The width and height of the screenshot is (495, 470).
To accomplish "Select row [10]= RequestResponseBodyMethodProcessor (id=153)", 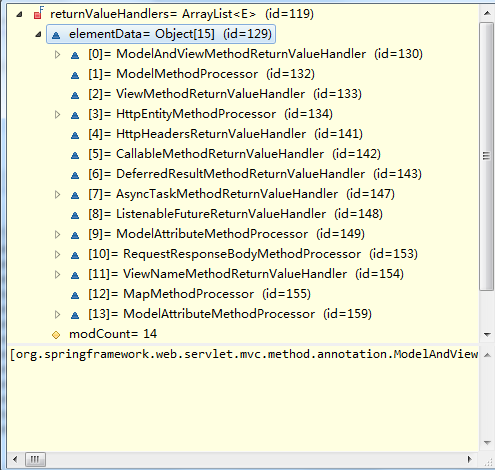I will (253, 254).
